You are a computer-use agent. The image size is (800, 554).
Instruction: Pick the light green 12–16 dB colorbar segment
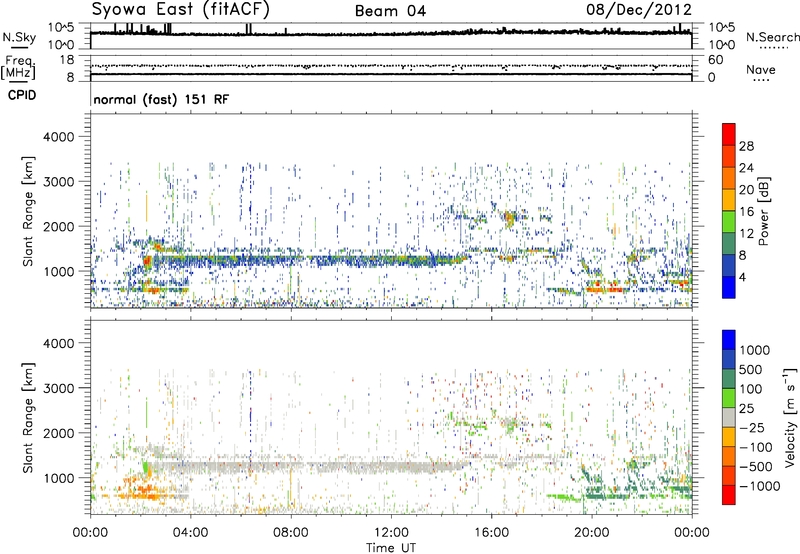pyautogui.click(x=729, y=222)
